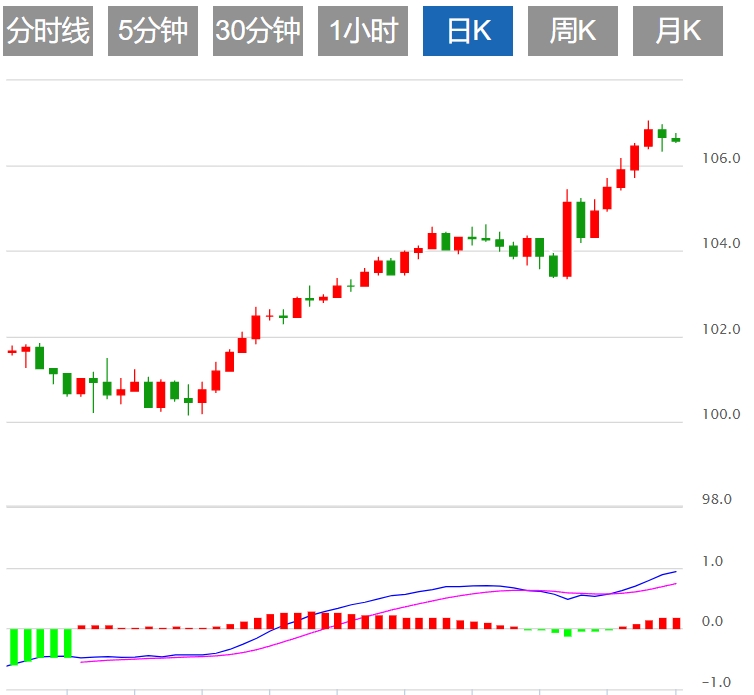The image size is (754, 695).
Task: Click the rightmost red MACD histogram bar
Action: pyautogui.click(x=676, y=623)
